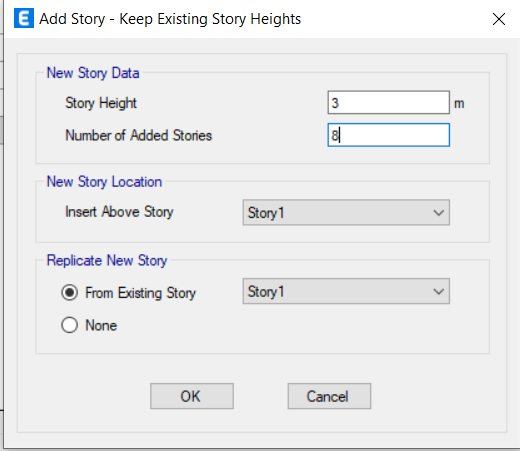Close the Add Story dialog
The width and height of the screenshot is (520, 451).
click(x=499, y=19)
